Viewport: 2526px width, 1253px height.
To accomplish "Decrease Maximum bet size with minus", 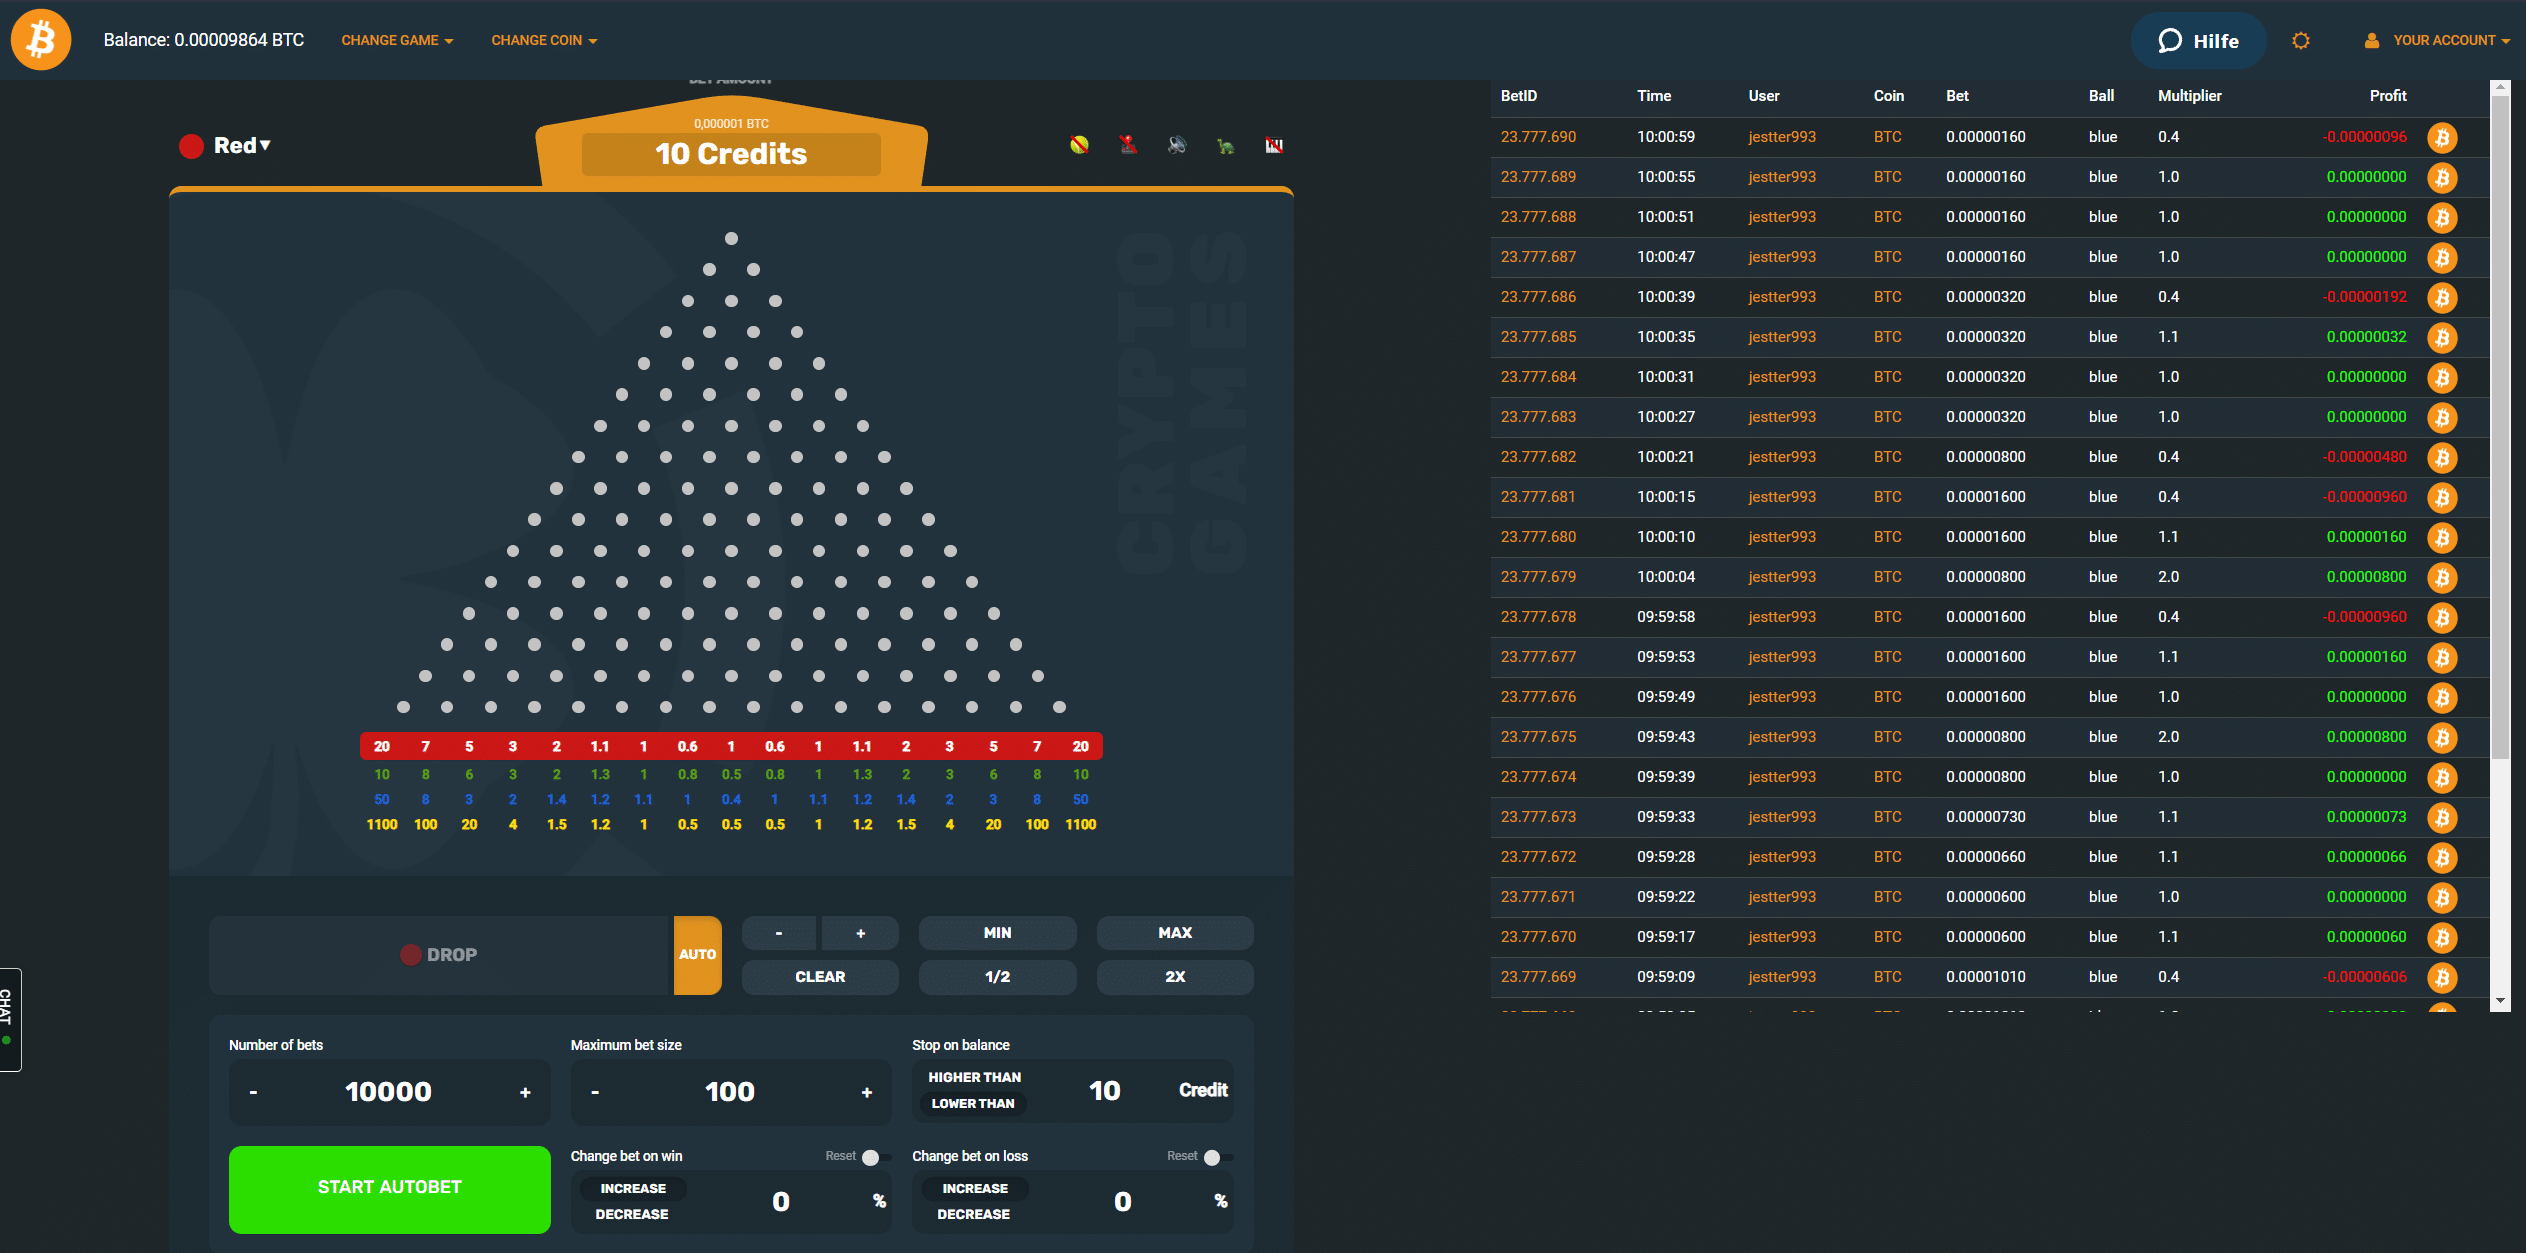I will pyautogui.click(x=595, y=1092).
